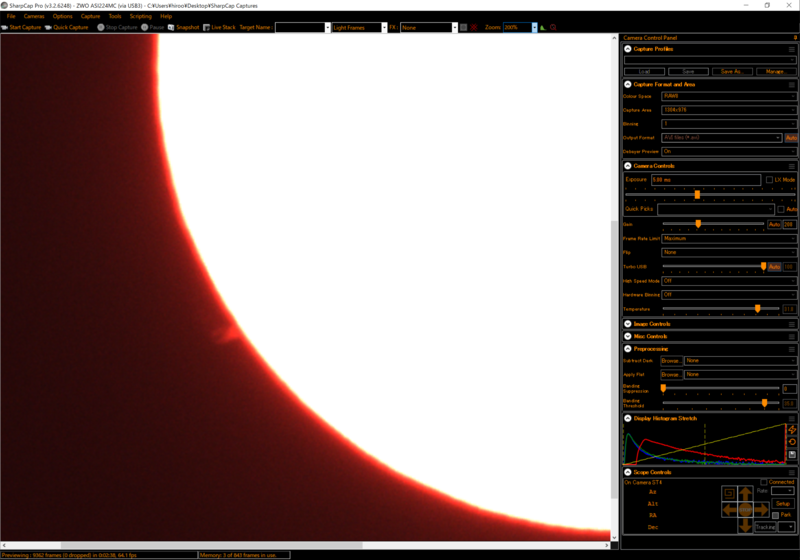Open the Zoom 200% dropdown
The image size is (800, 560).
tap(534, 28)
